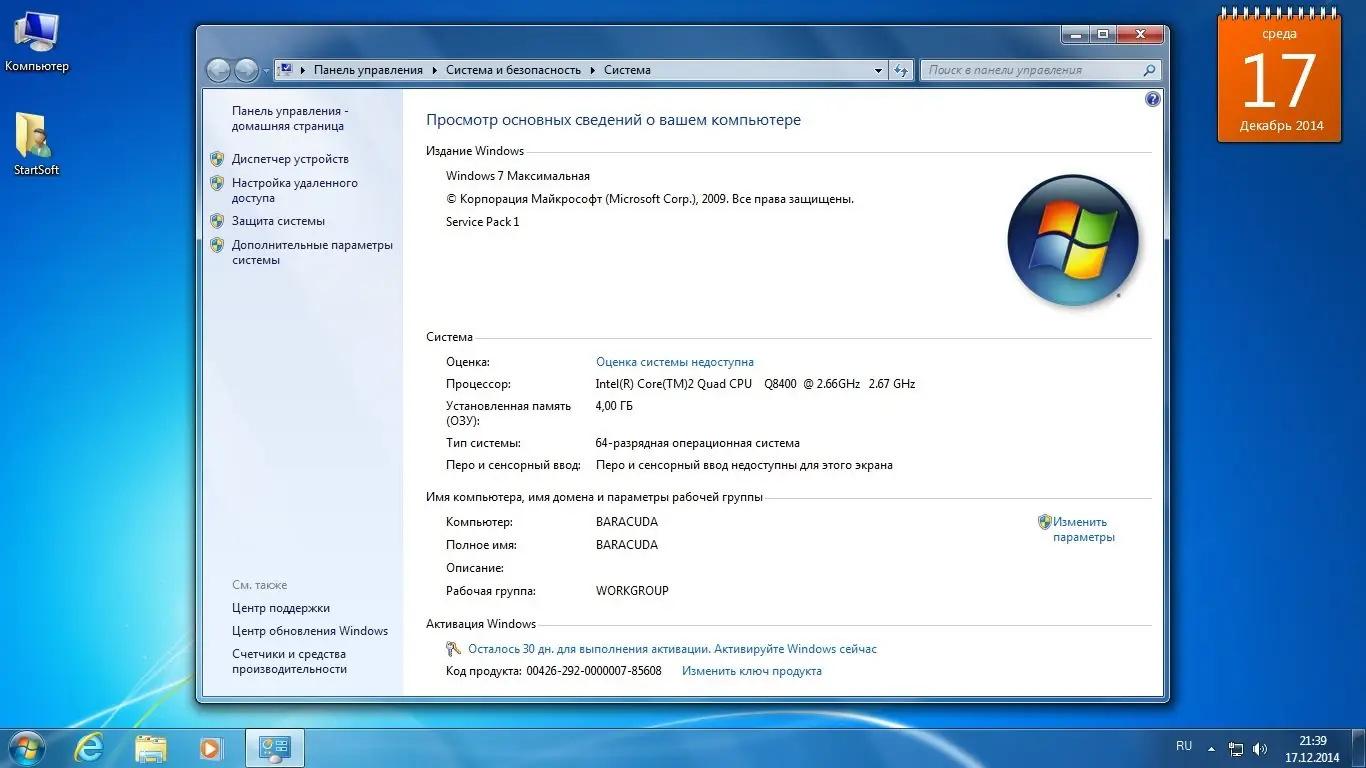Click the Оценка системы недоступна link
This screenshot has width=1366, height=768.
coord(675,362)
